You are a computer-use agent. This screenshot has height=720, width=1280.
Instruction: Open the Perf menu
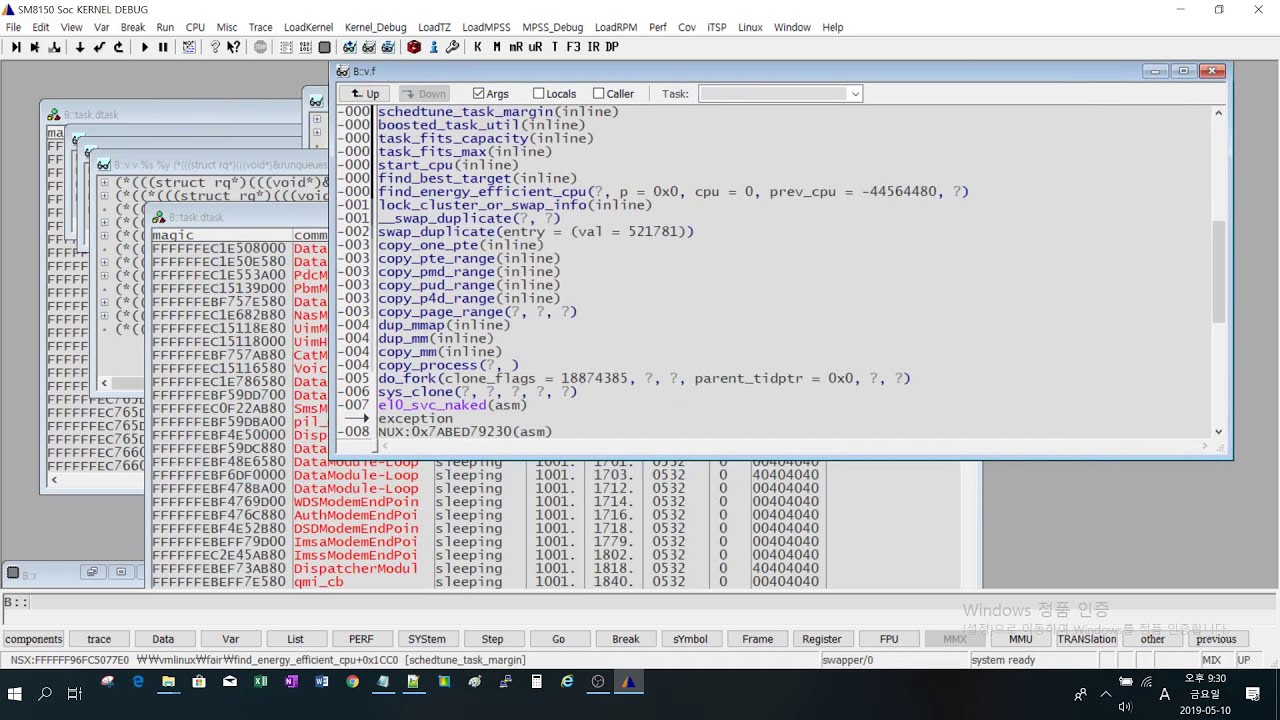[x=657, y=27]
